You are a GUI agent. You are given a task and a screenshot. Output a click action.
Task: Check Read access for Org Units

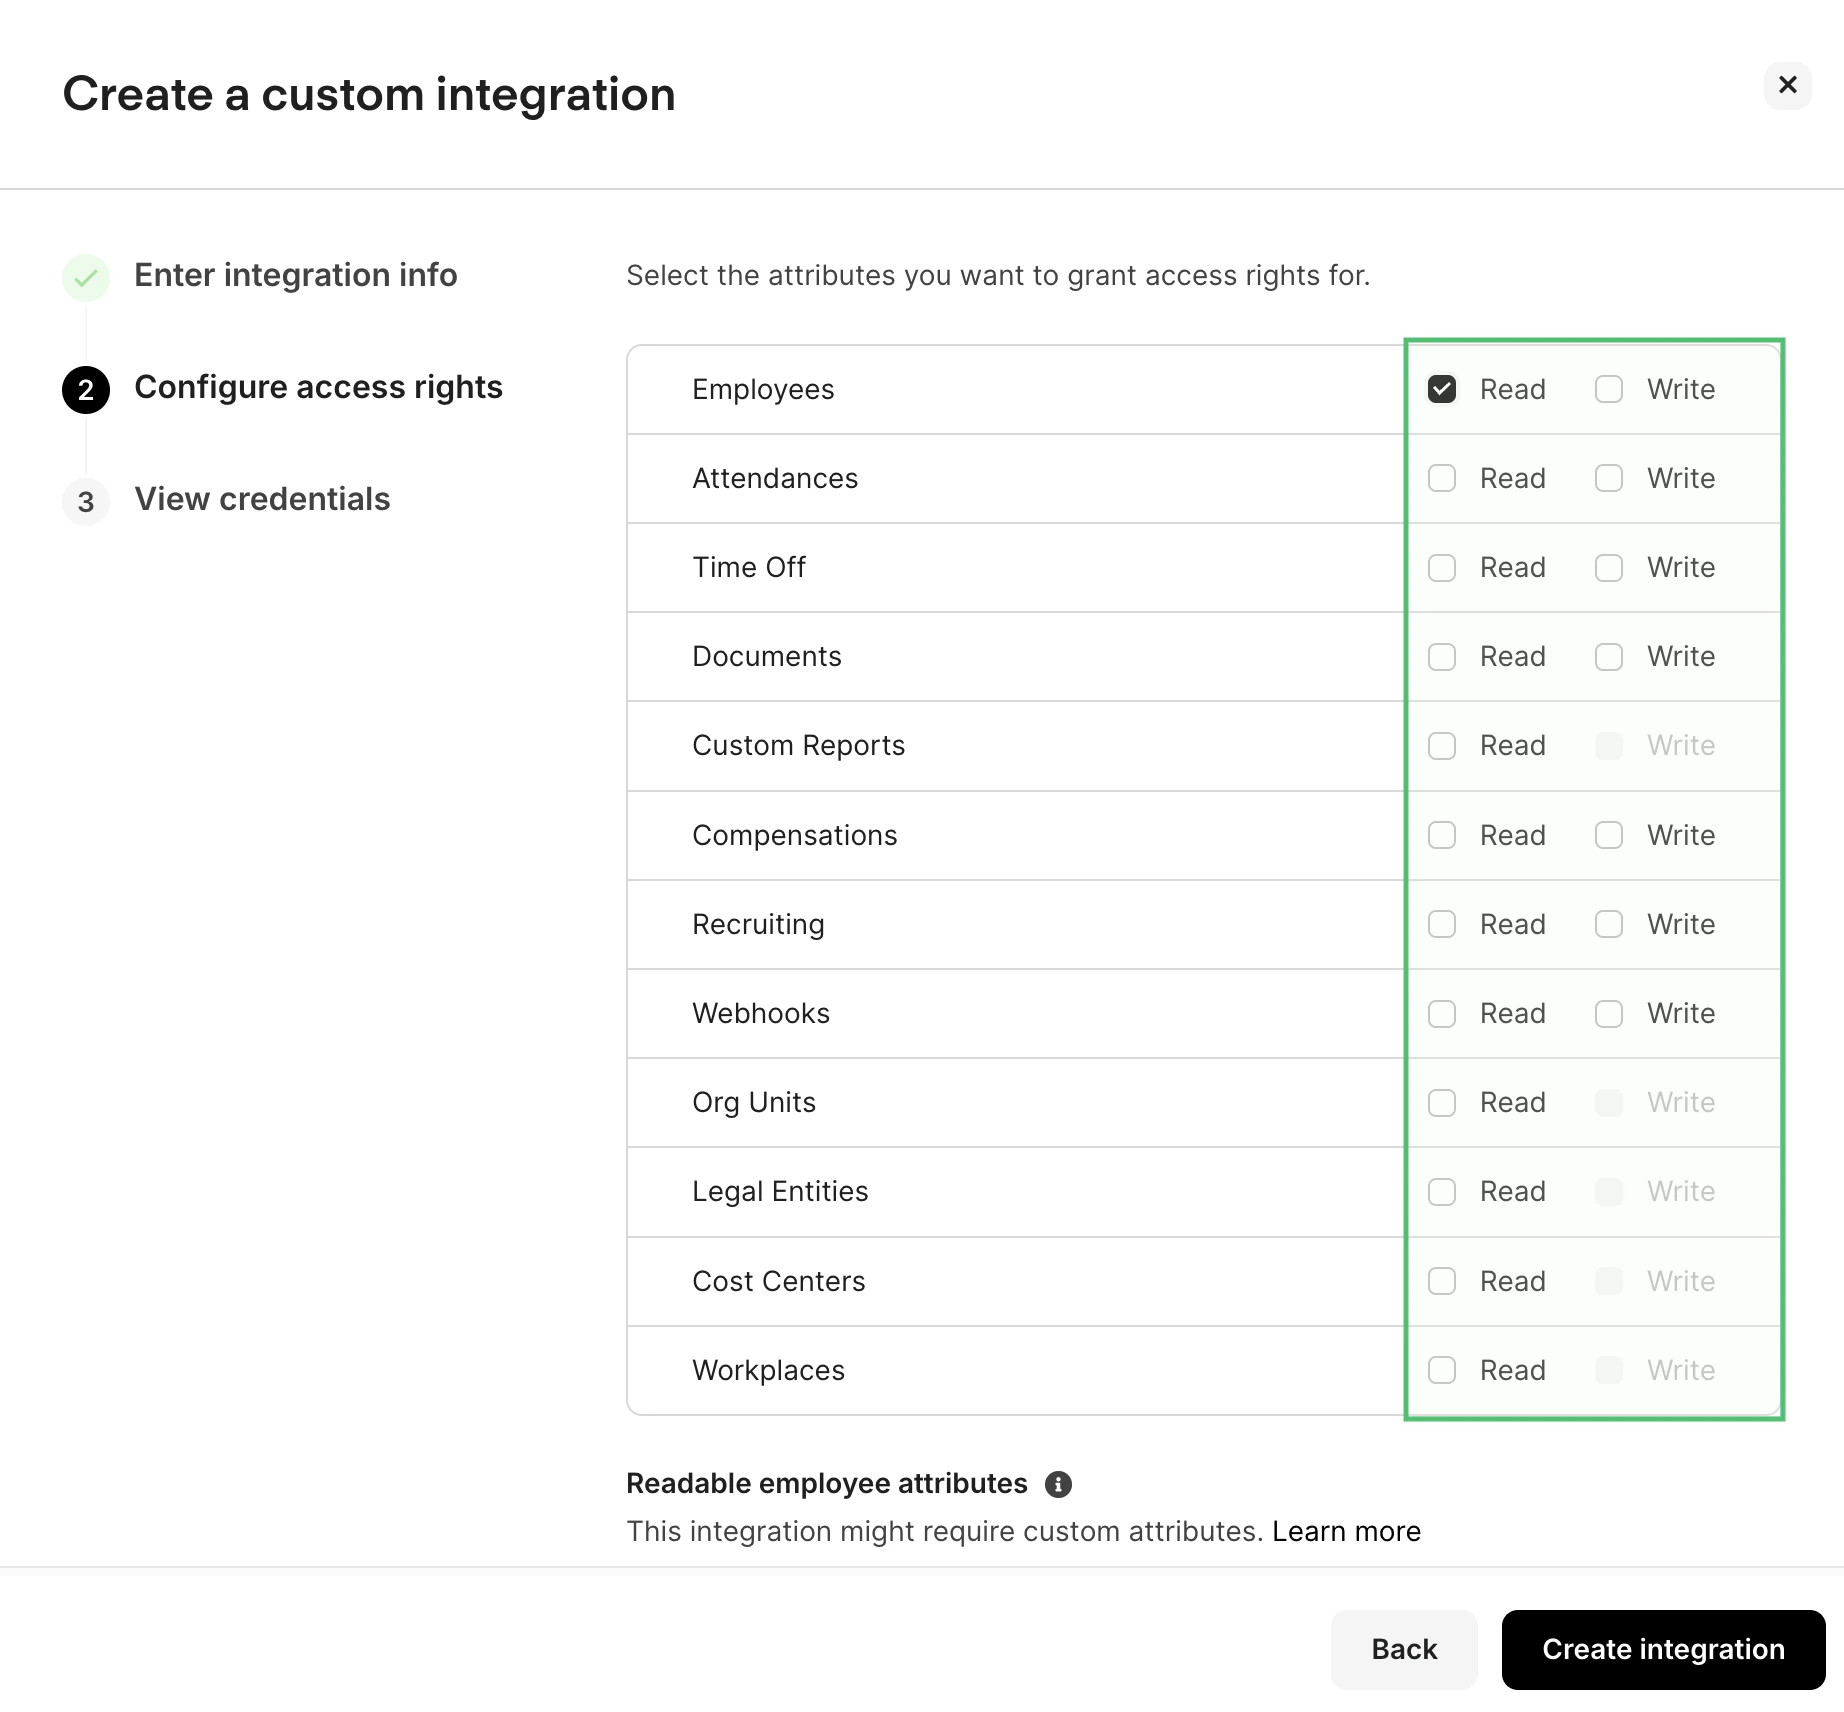1441,1102
